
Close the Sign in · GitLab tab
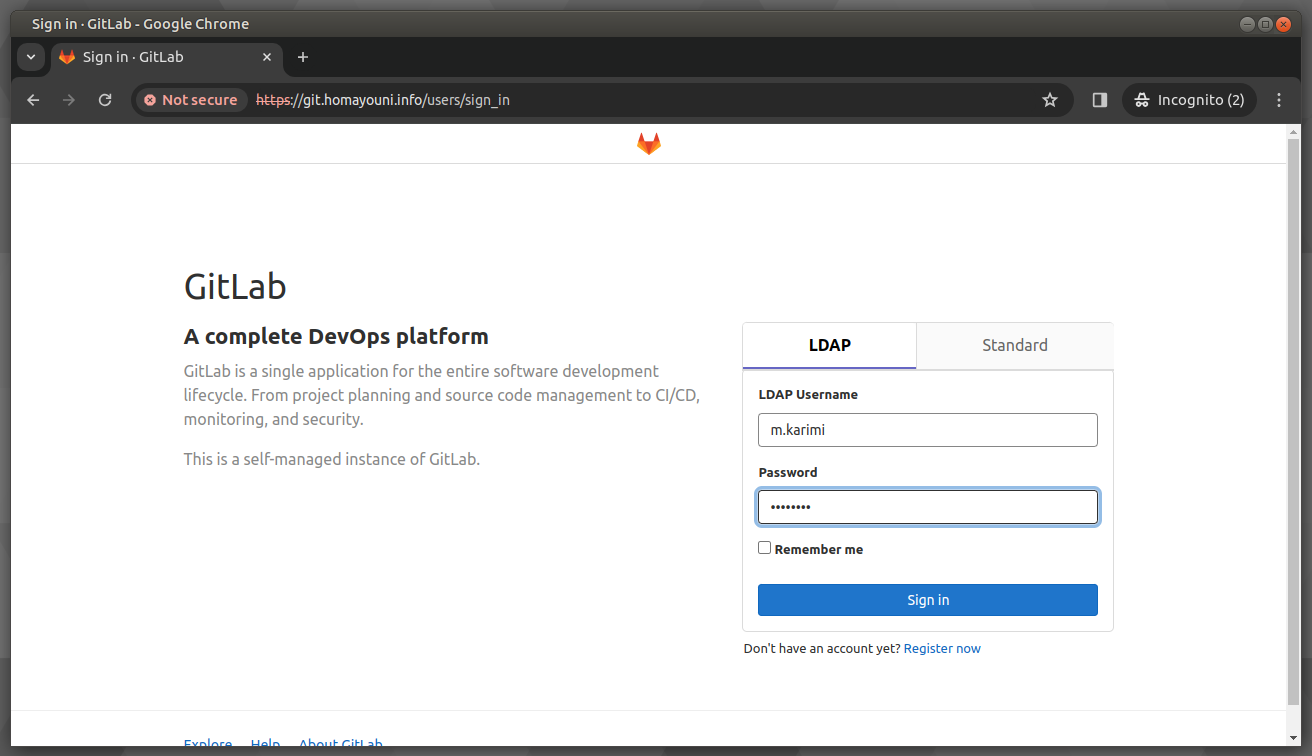point(267,57)
